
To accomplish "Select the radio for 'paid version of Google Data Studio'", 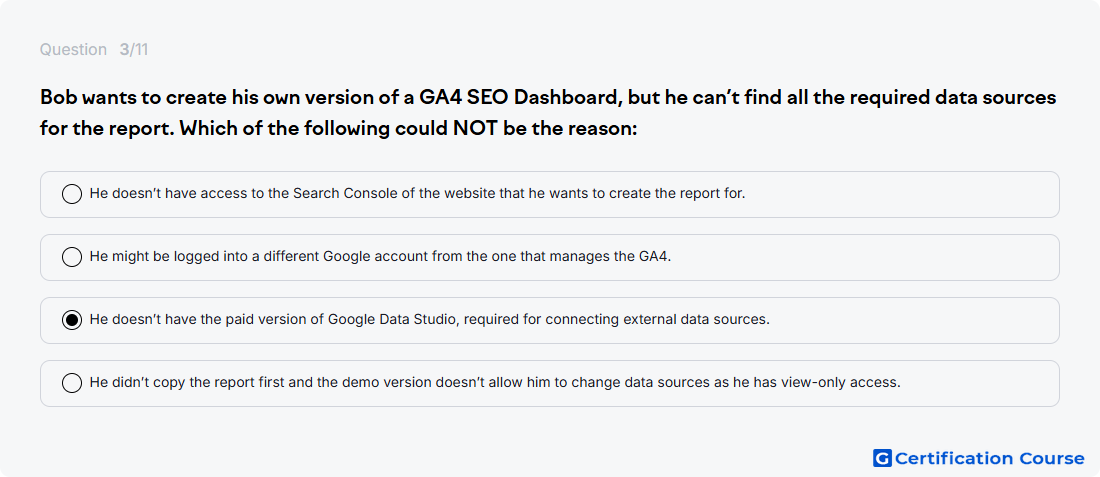I will [x=72, y=321].
